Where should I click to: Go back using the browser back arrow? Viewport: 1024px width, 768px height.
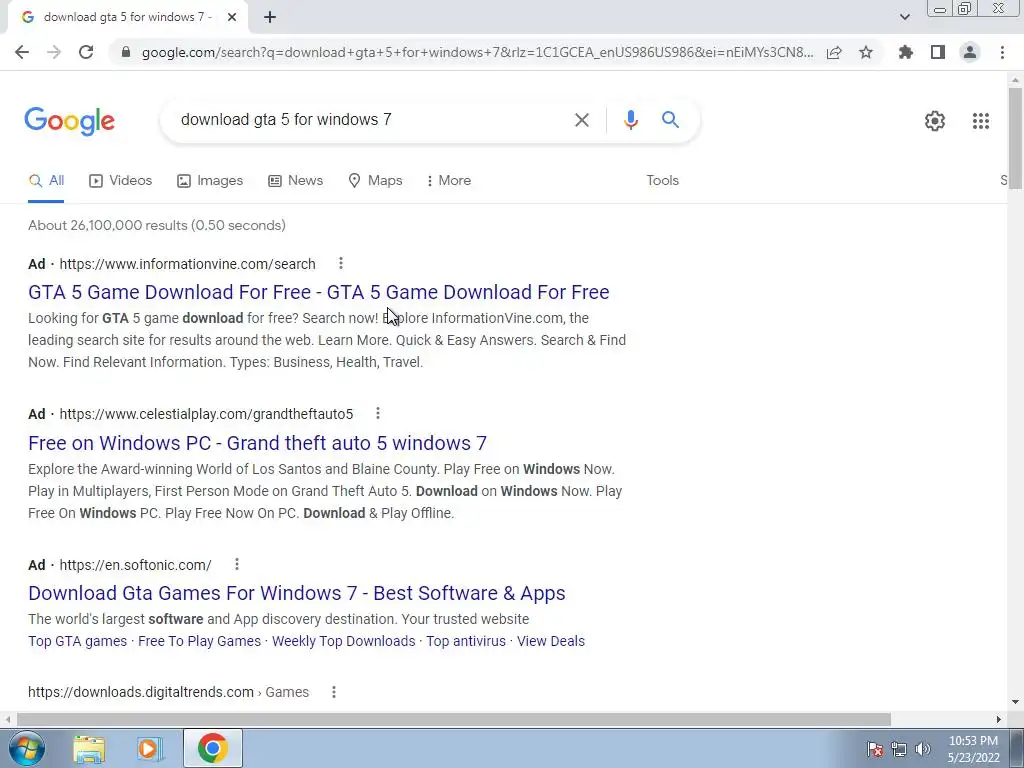point(22,52)
